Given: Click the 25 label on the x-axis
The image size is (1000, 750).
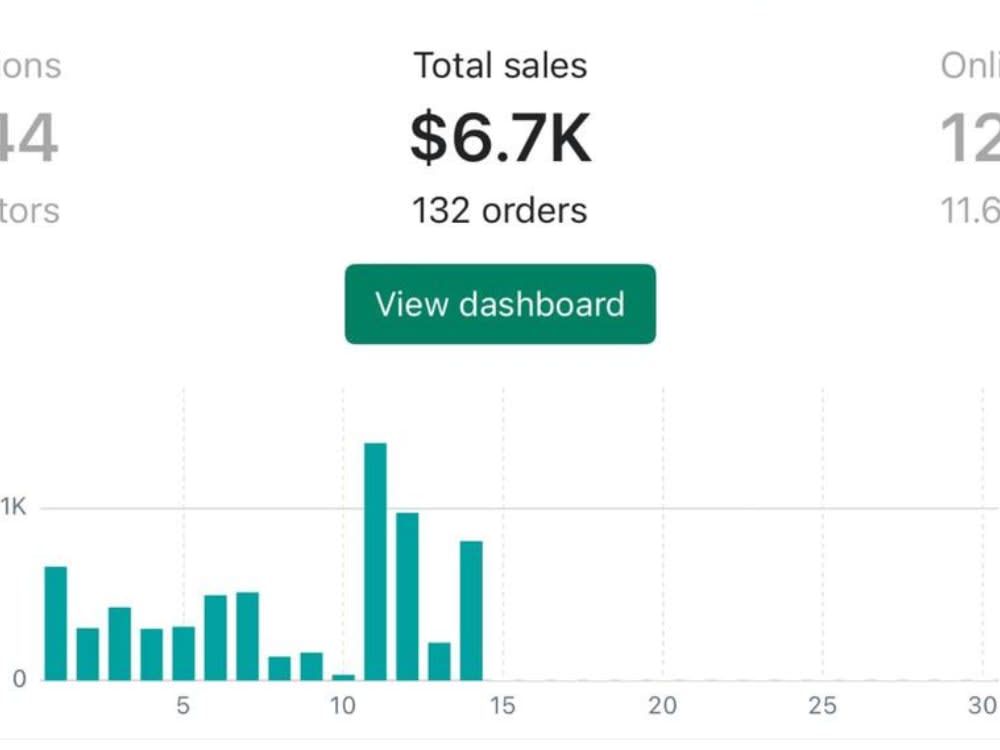Looking at the screenshot, I should [x=822, y=706].
